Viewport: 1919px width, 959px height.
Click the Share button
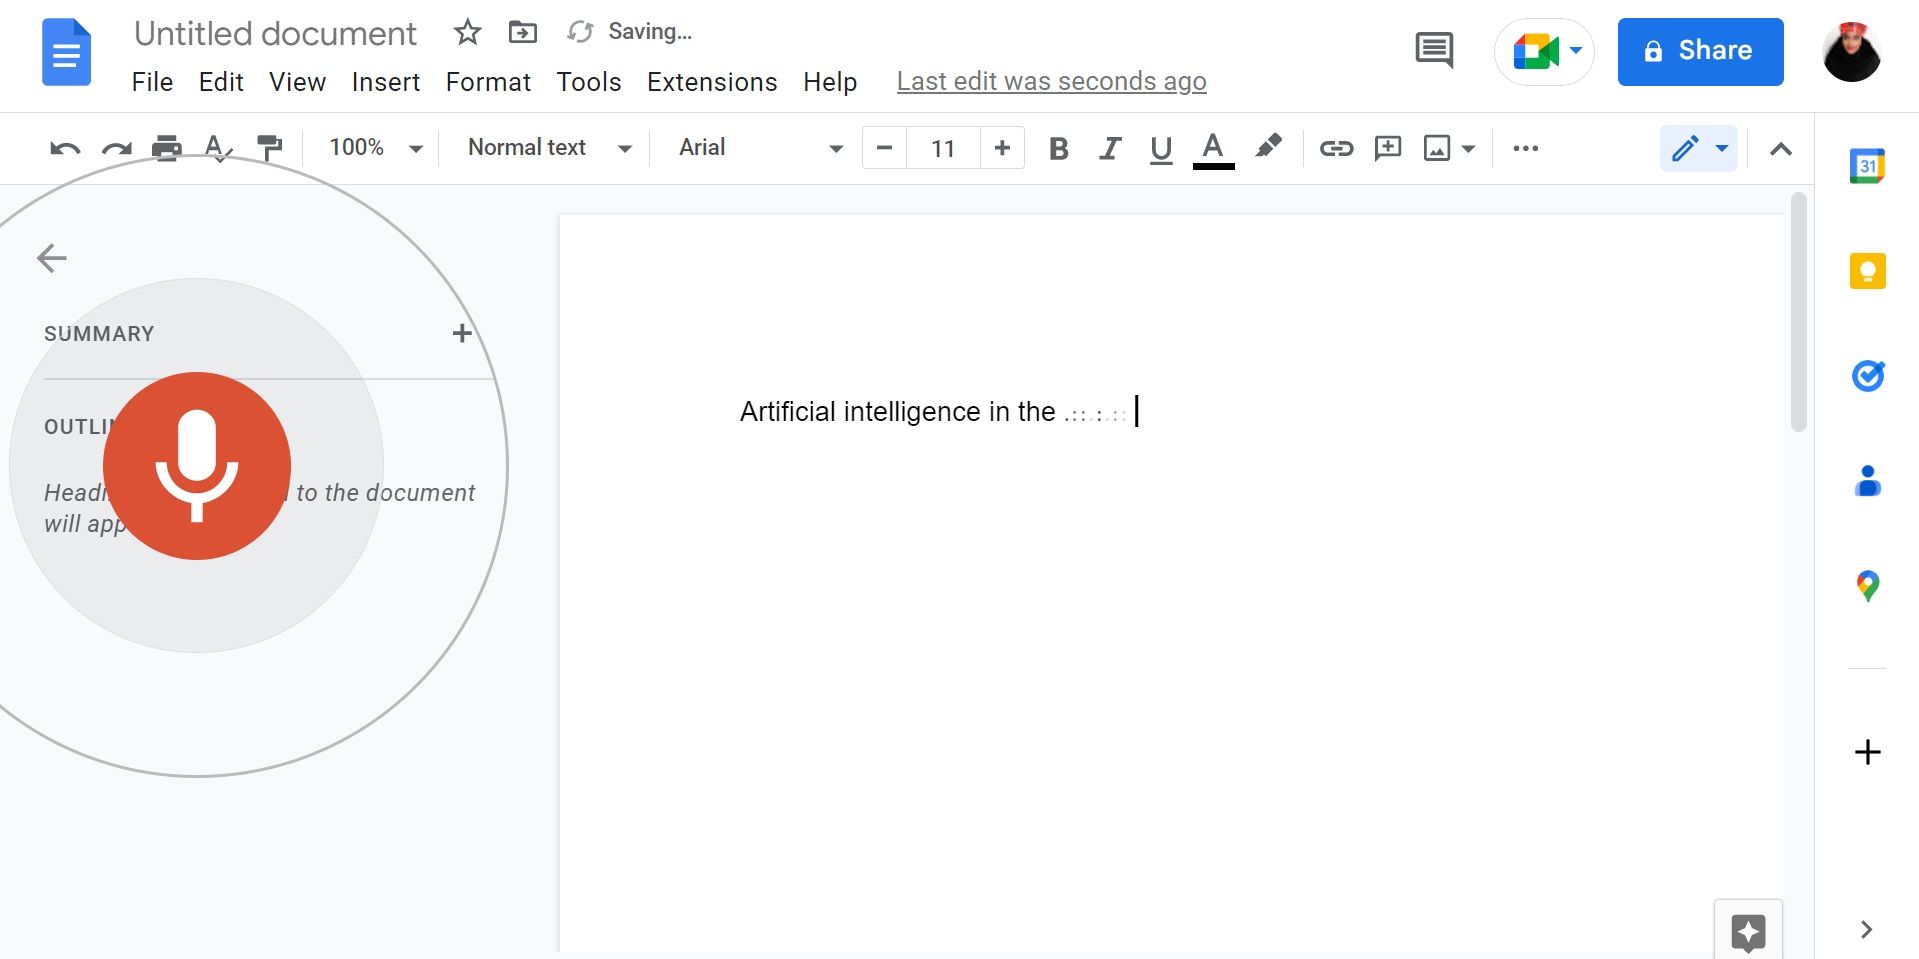click(x=1699, y=50)
